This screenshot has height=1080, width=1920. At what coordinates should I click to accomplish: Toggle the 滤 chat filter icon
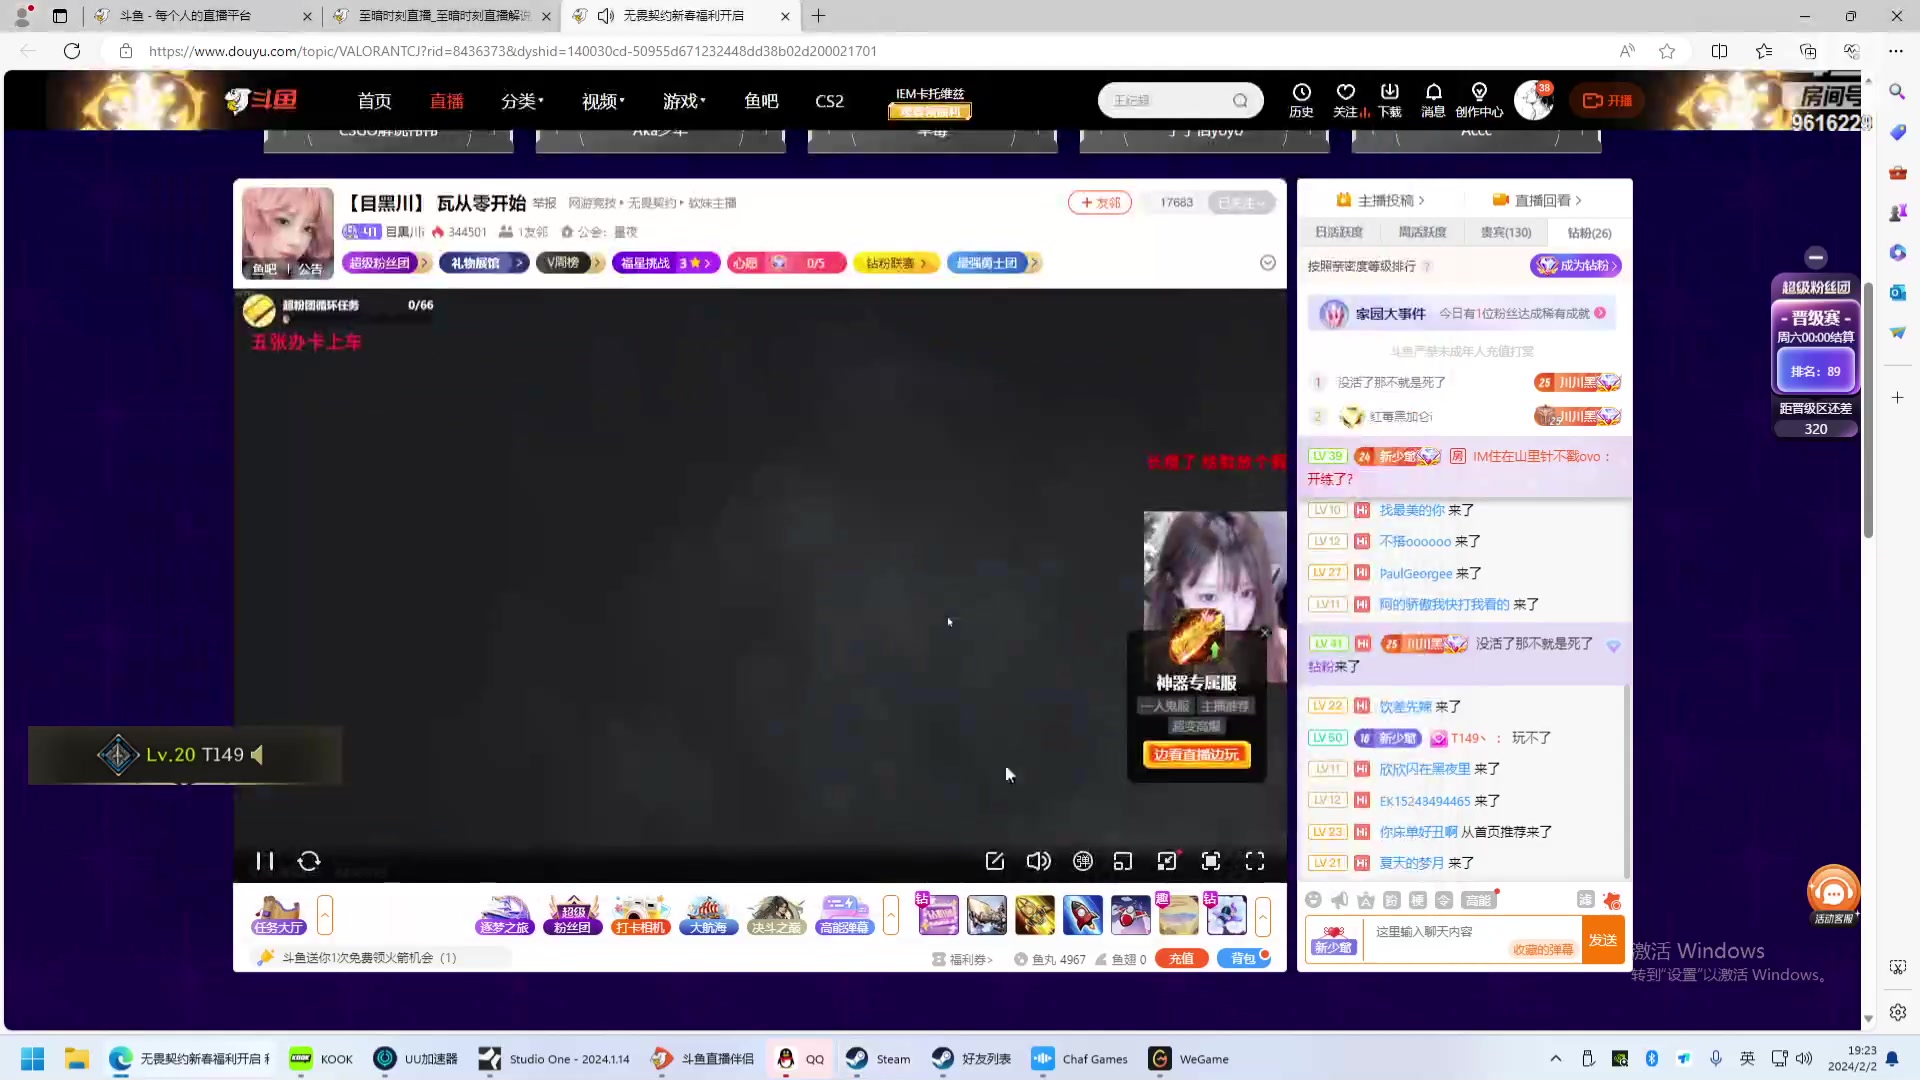coord(1586,900)
